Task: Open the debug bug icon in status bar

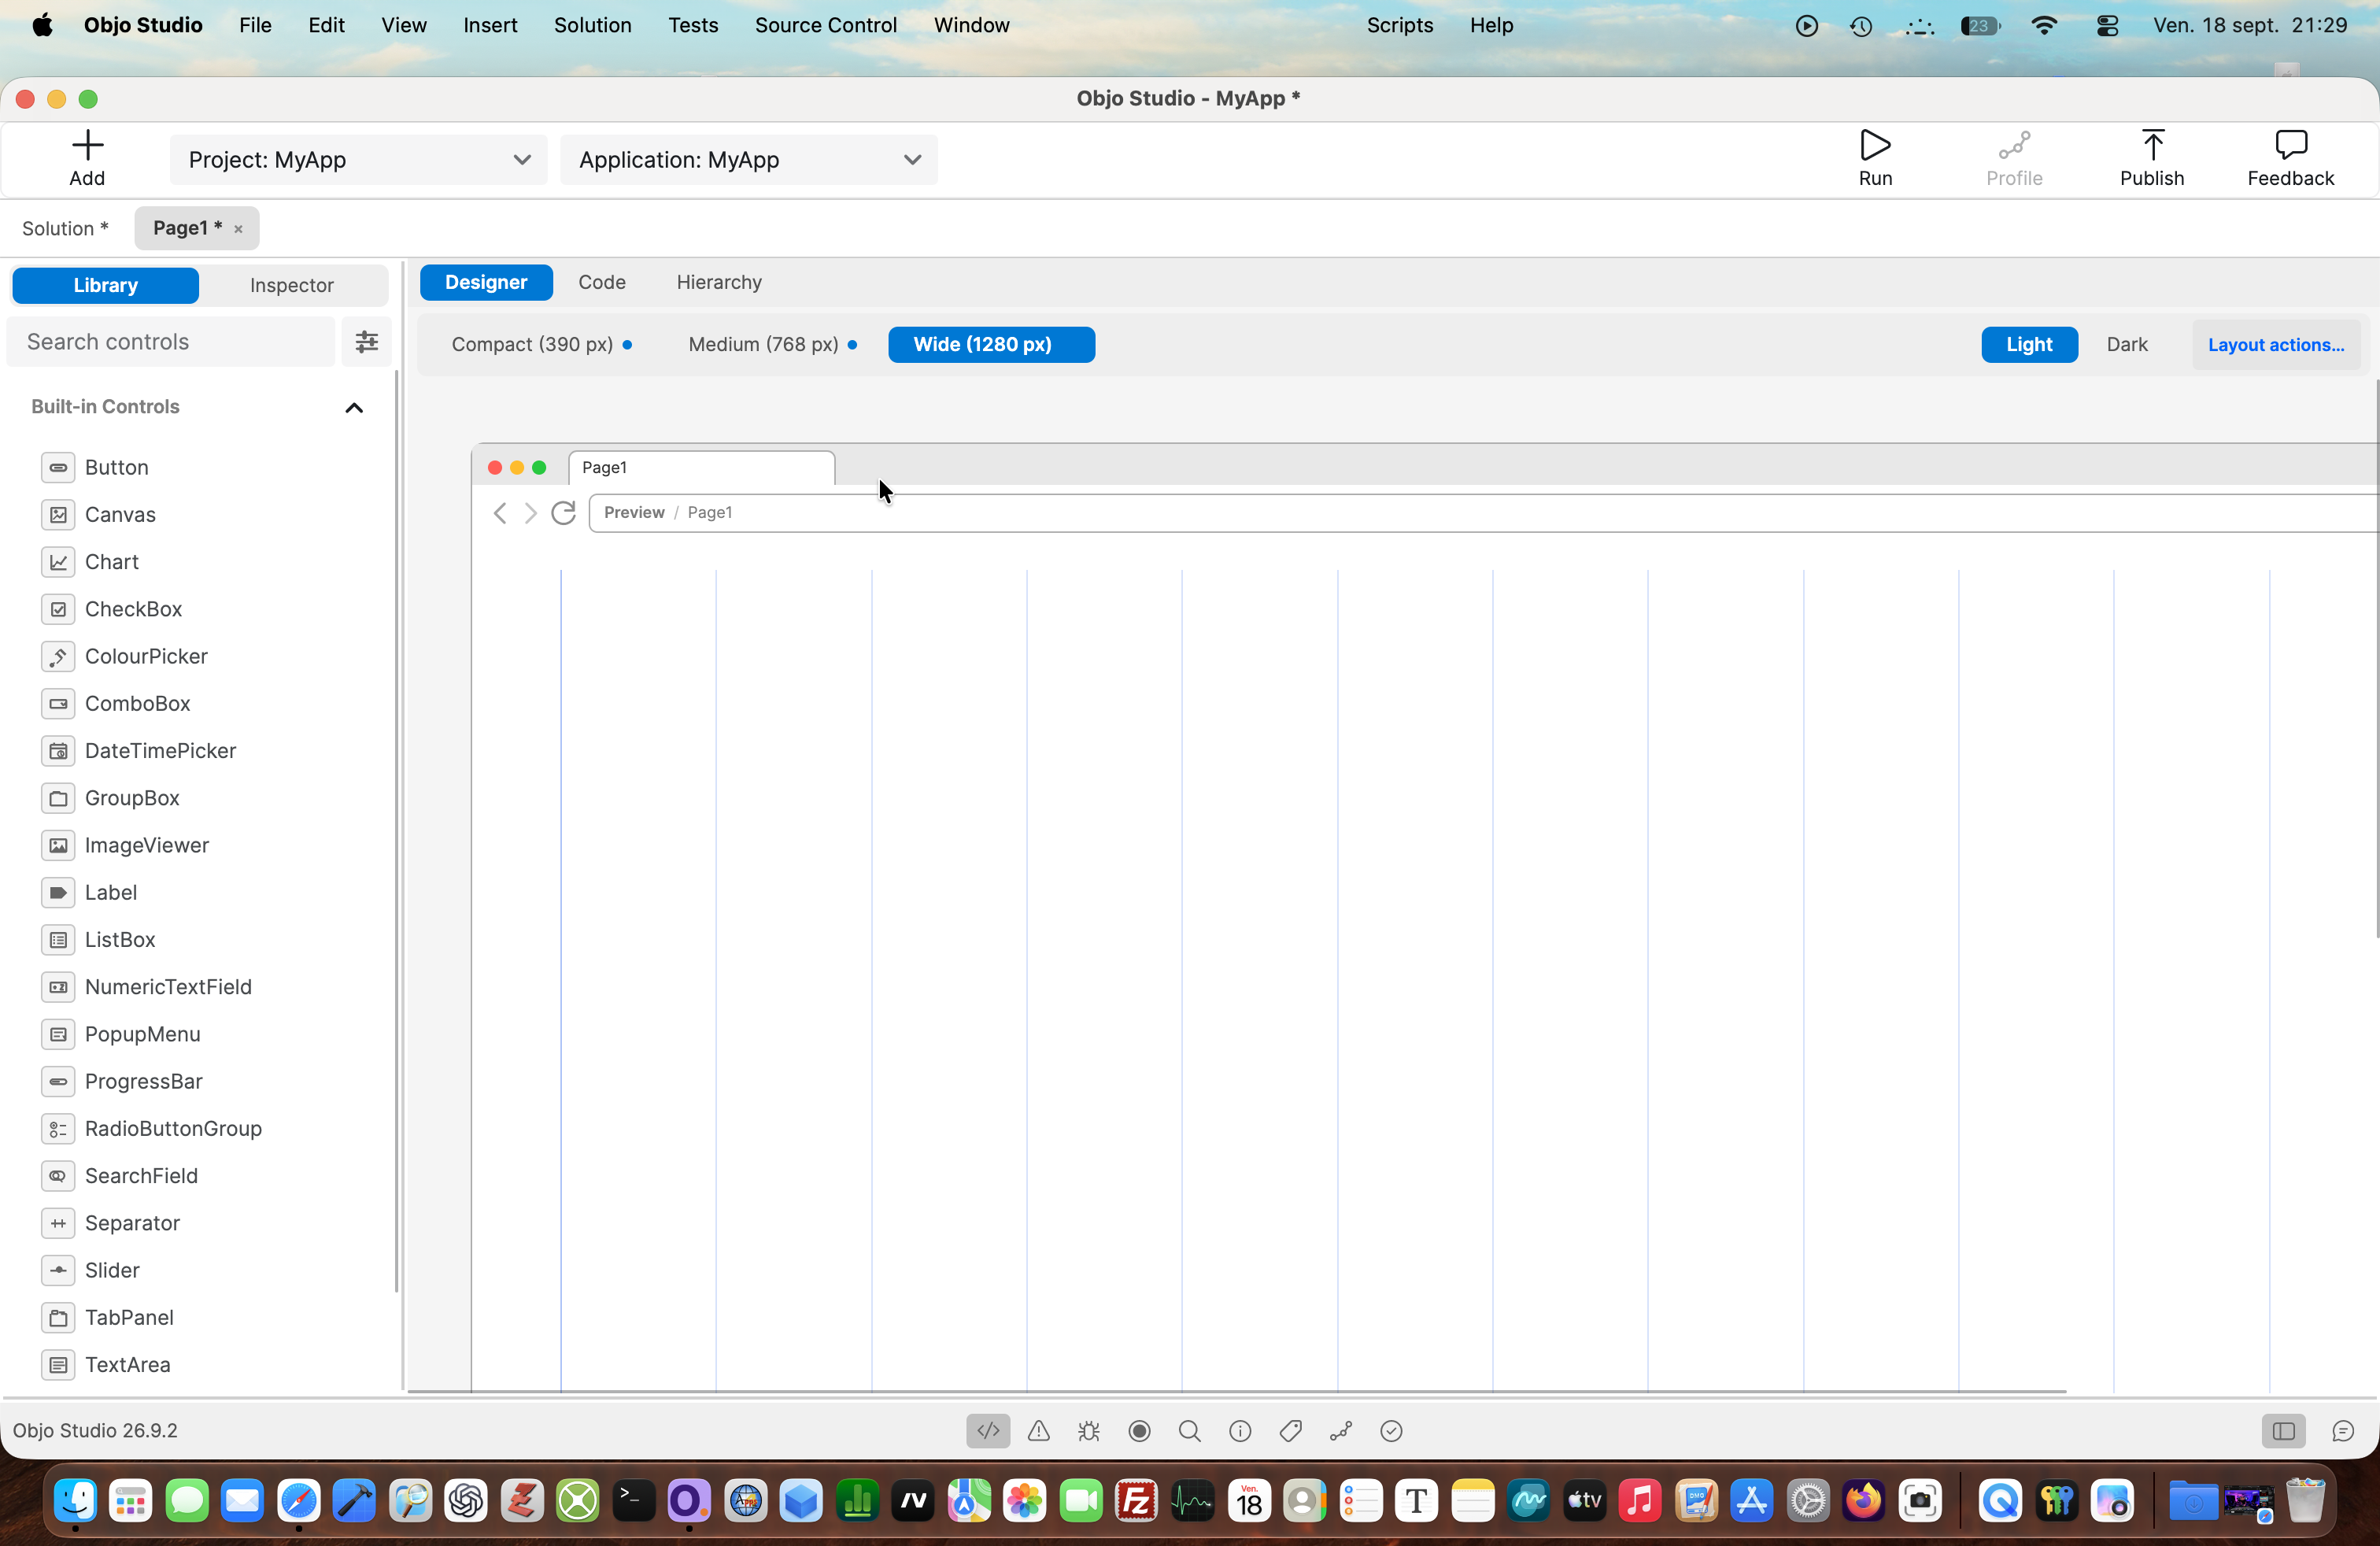Action: coord(1089,1430)
